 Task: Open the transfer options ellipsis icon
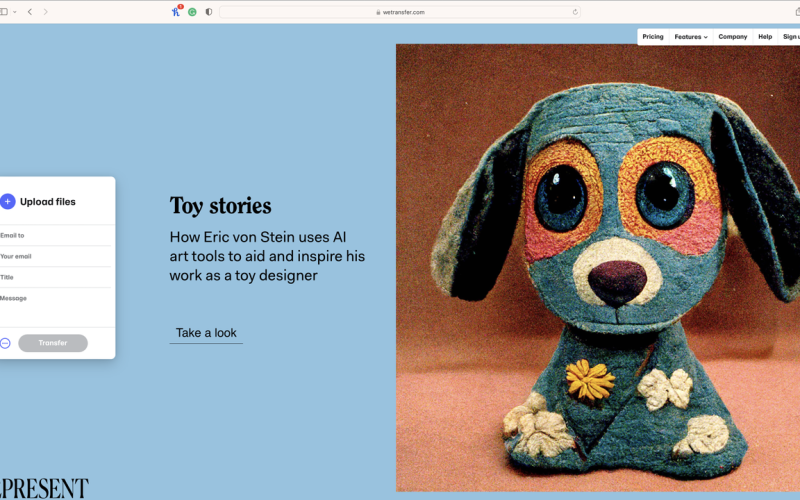[5, 343]
